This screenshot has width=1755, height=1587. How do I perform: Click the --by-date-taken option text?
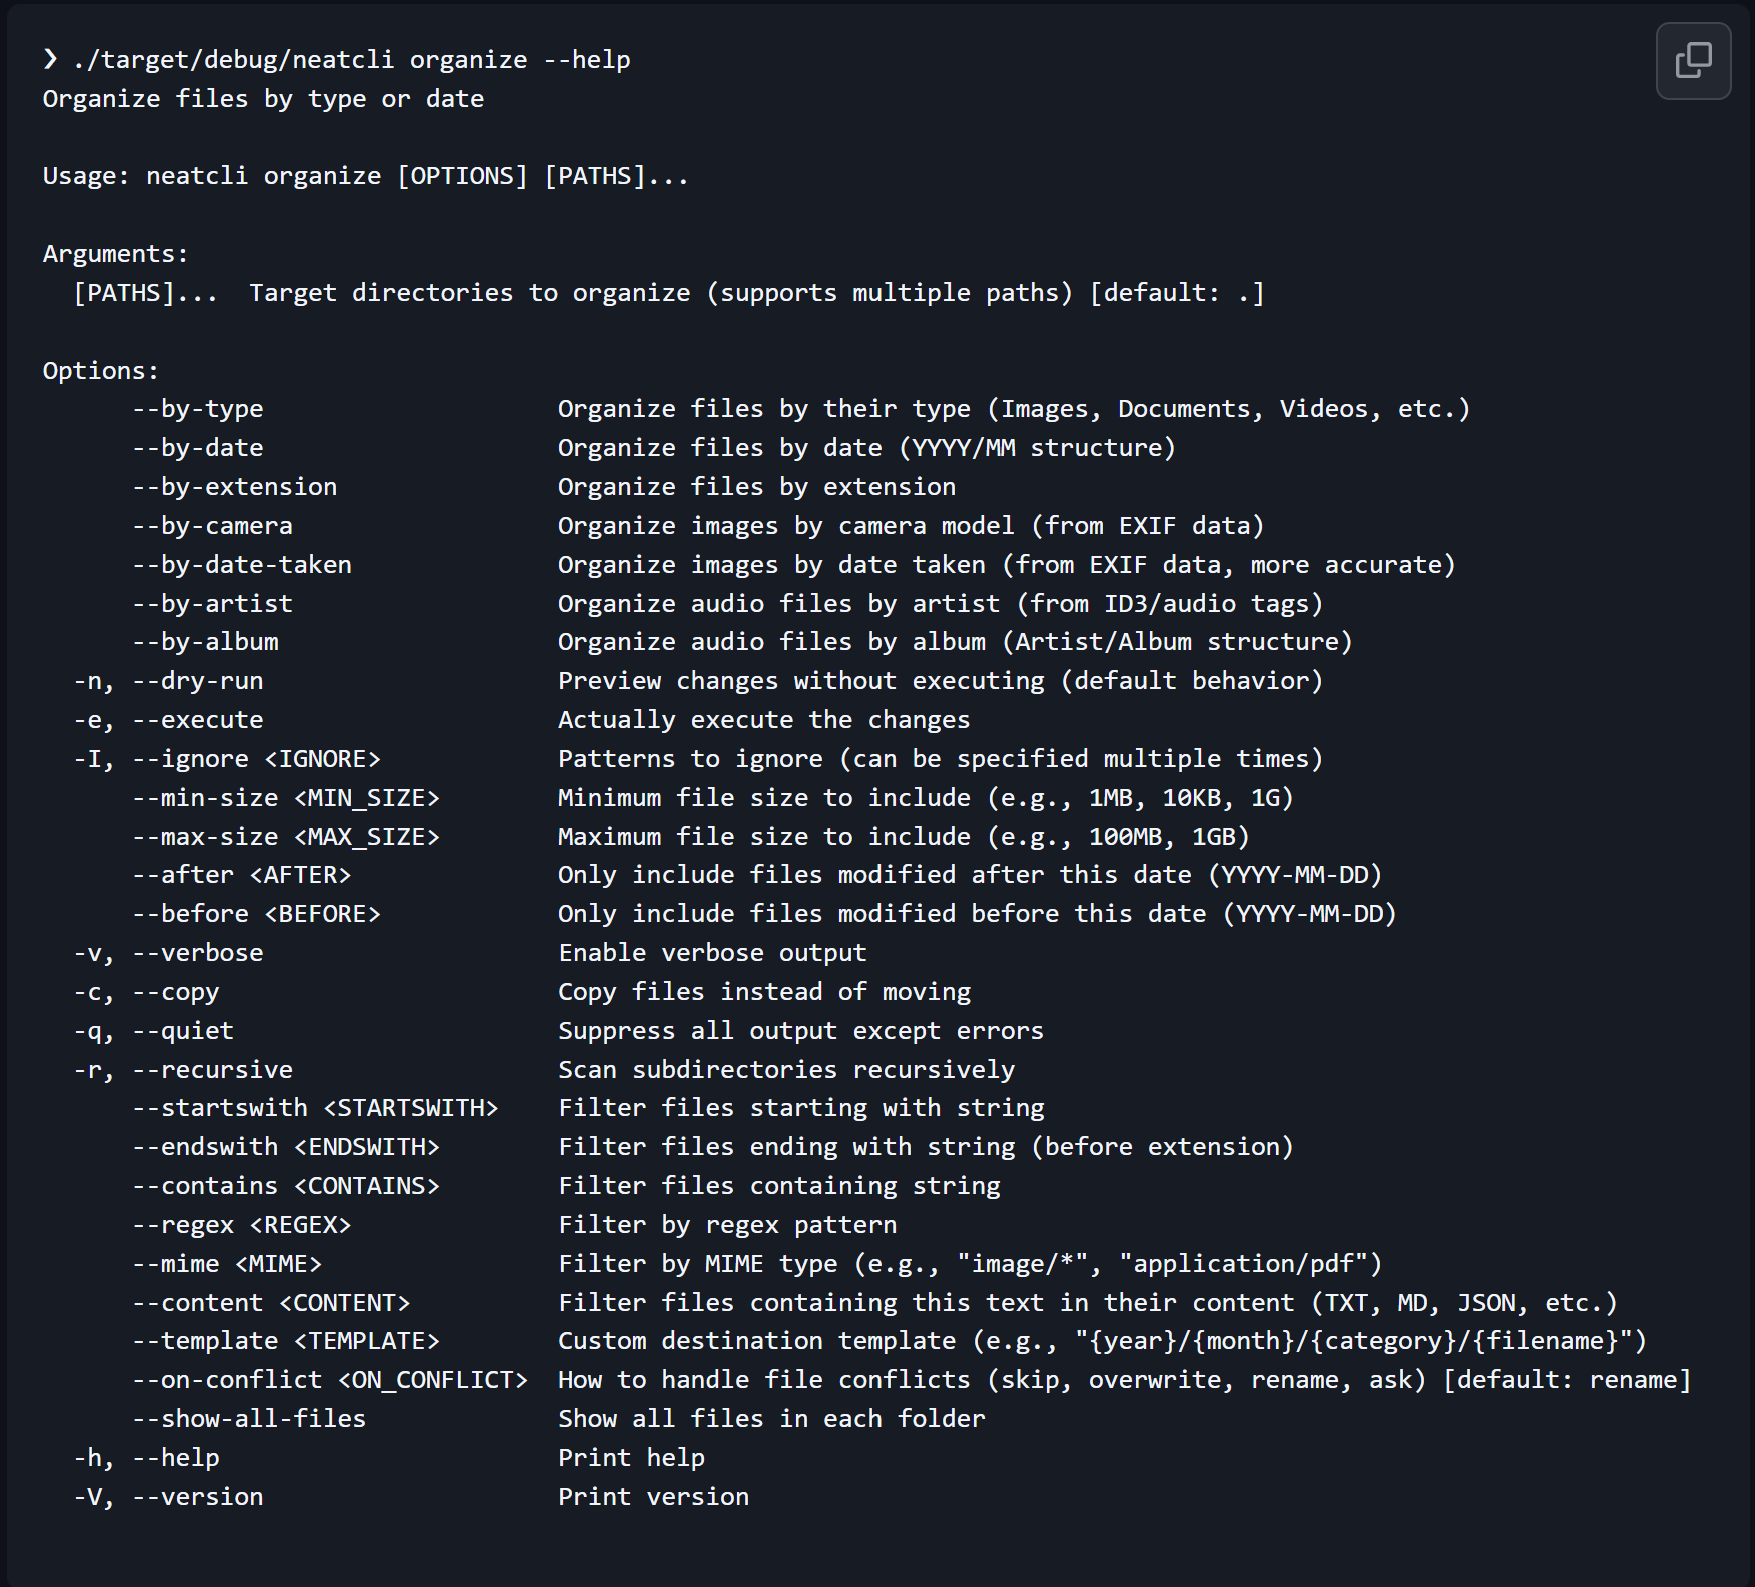242,565
